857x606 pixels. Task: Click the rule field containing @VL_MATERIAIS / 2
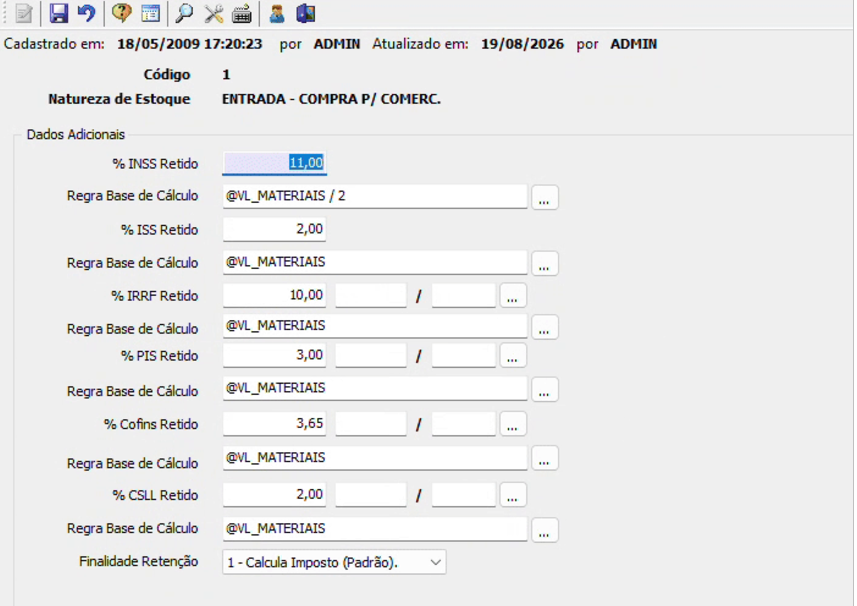click(375, 196)
